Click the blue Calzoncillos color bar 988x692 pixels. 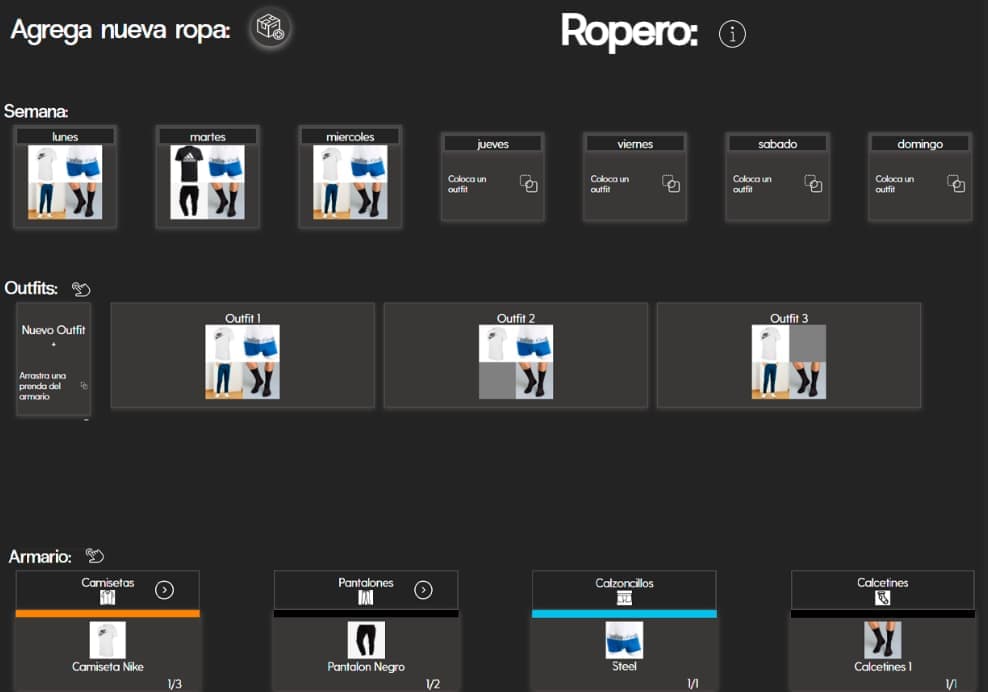624,613
